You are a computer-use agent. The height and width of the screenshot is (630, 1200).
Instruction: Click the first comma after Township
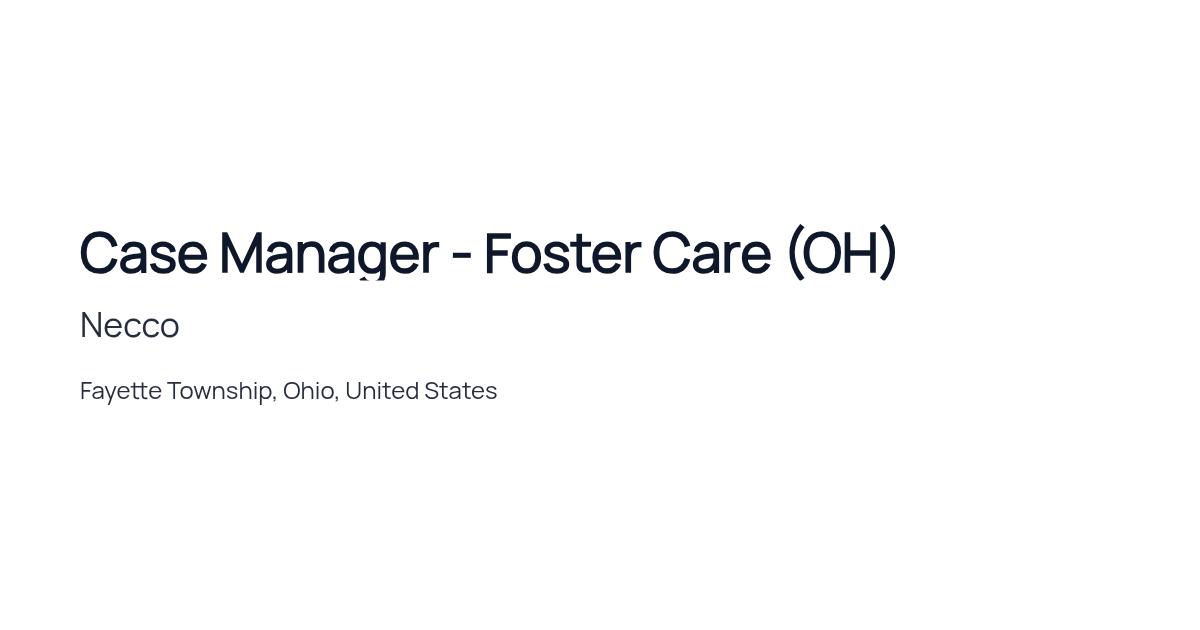pos(275,399)
